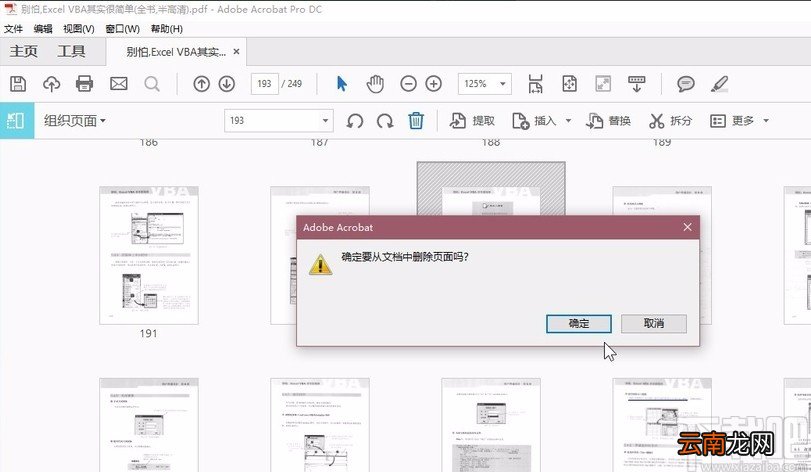Add a comment with speech bubble icon

pos(686,84)
